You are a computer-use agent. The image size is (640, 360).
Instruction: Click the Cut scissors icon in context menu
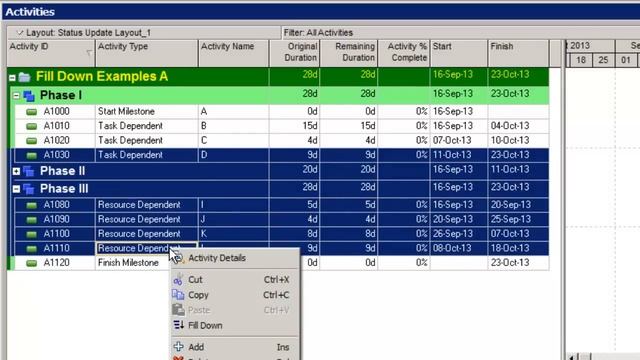coord(178,280)
